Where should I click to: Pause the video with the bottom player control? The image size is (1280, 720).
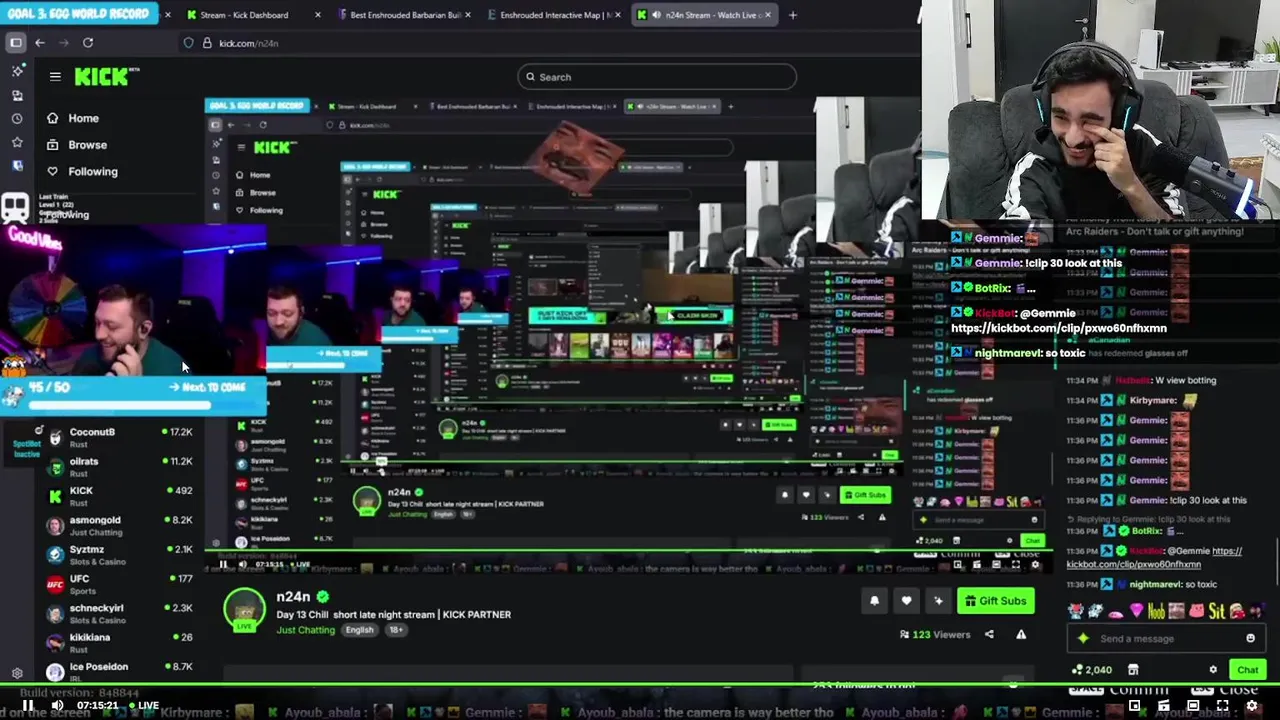click(x=28, y=705)
